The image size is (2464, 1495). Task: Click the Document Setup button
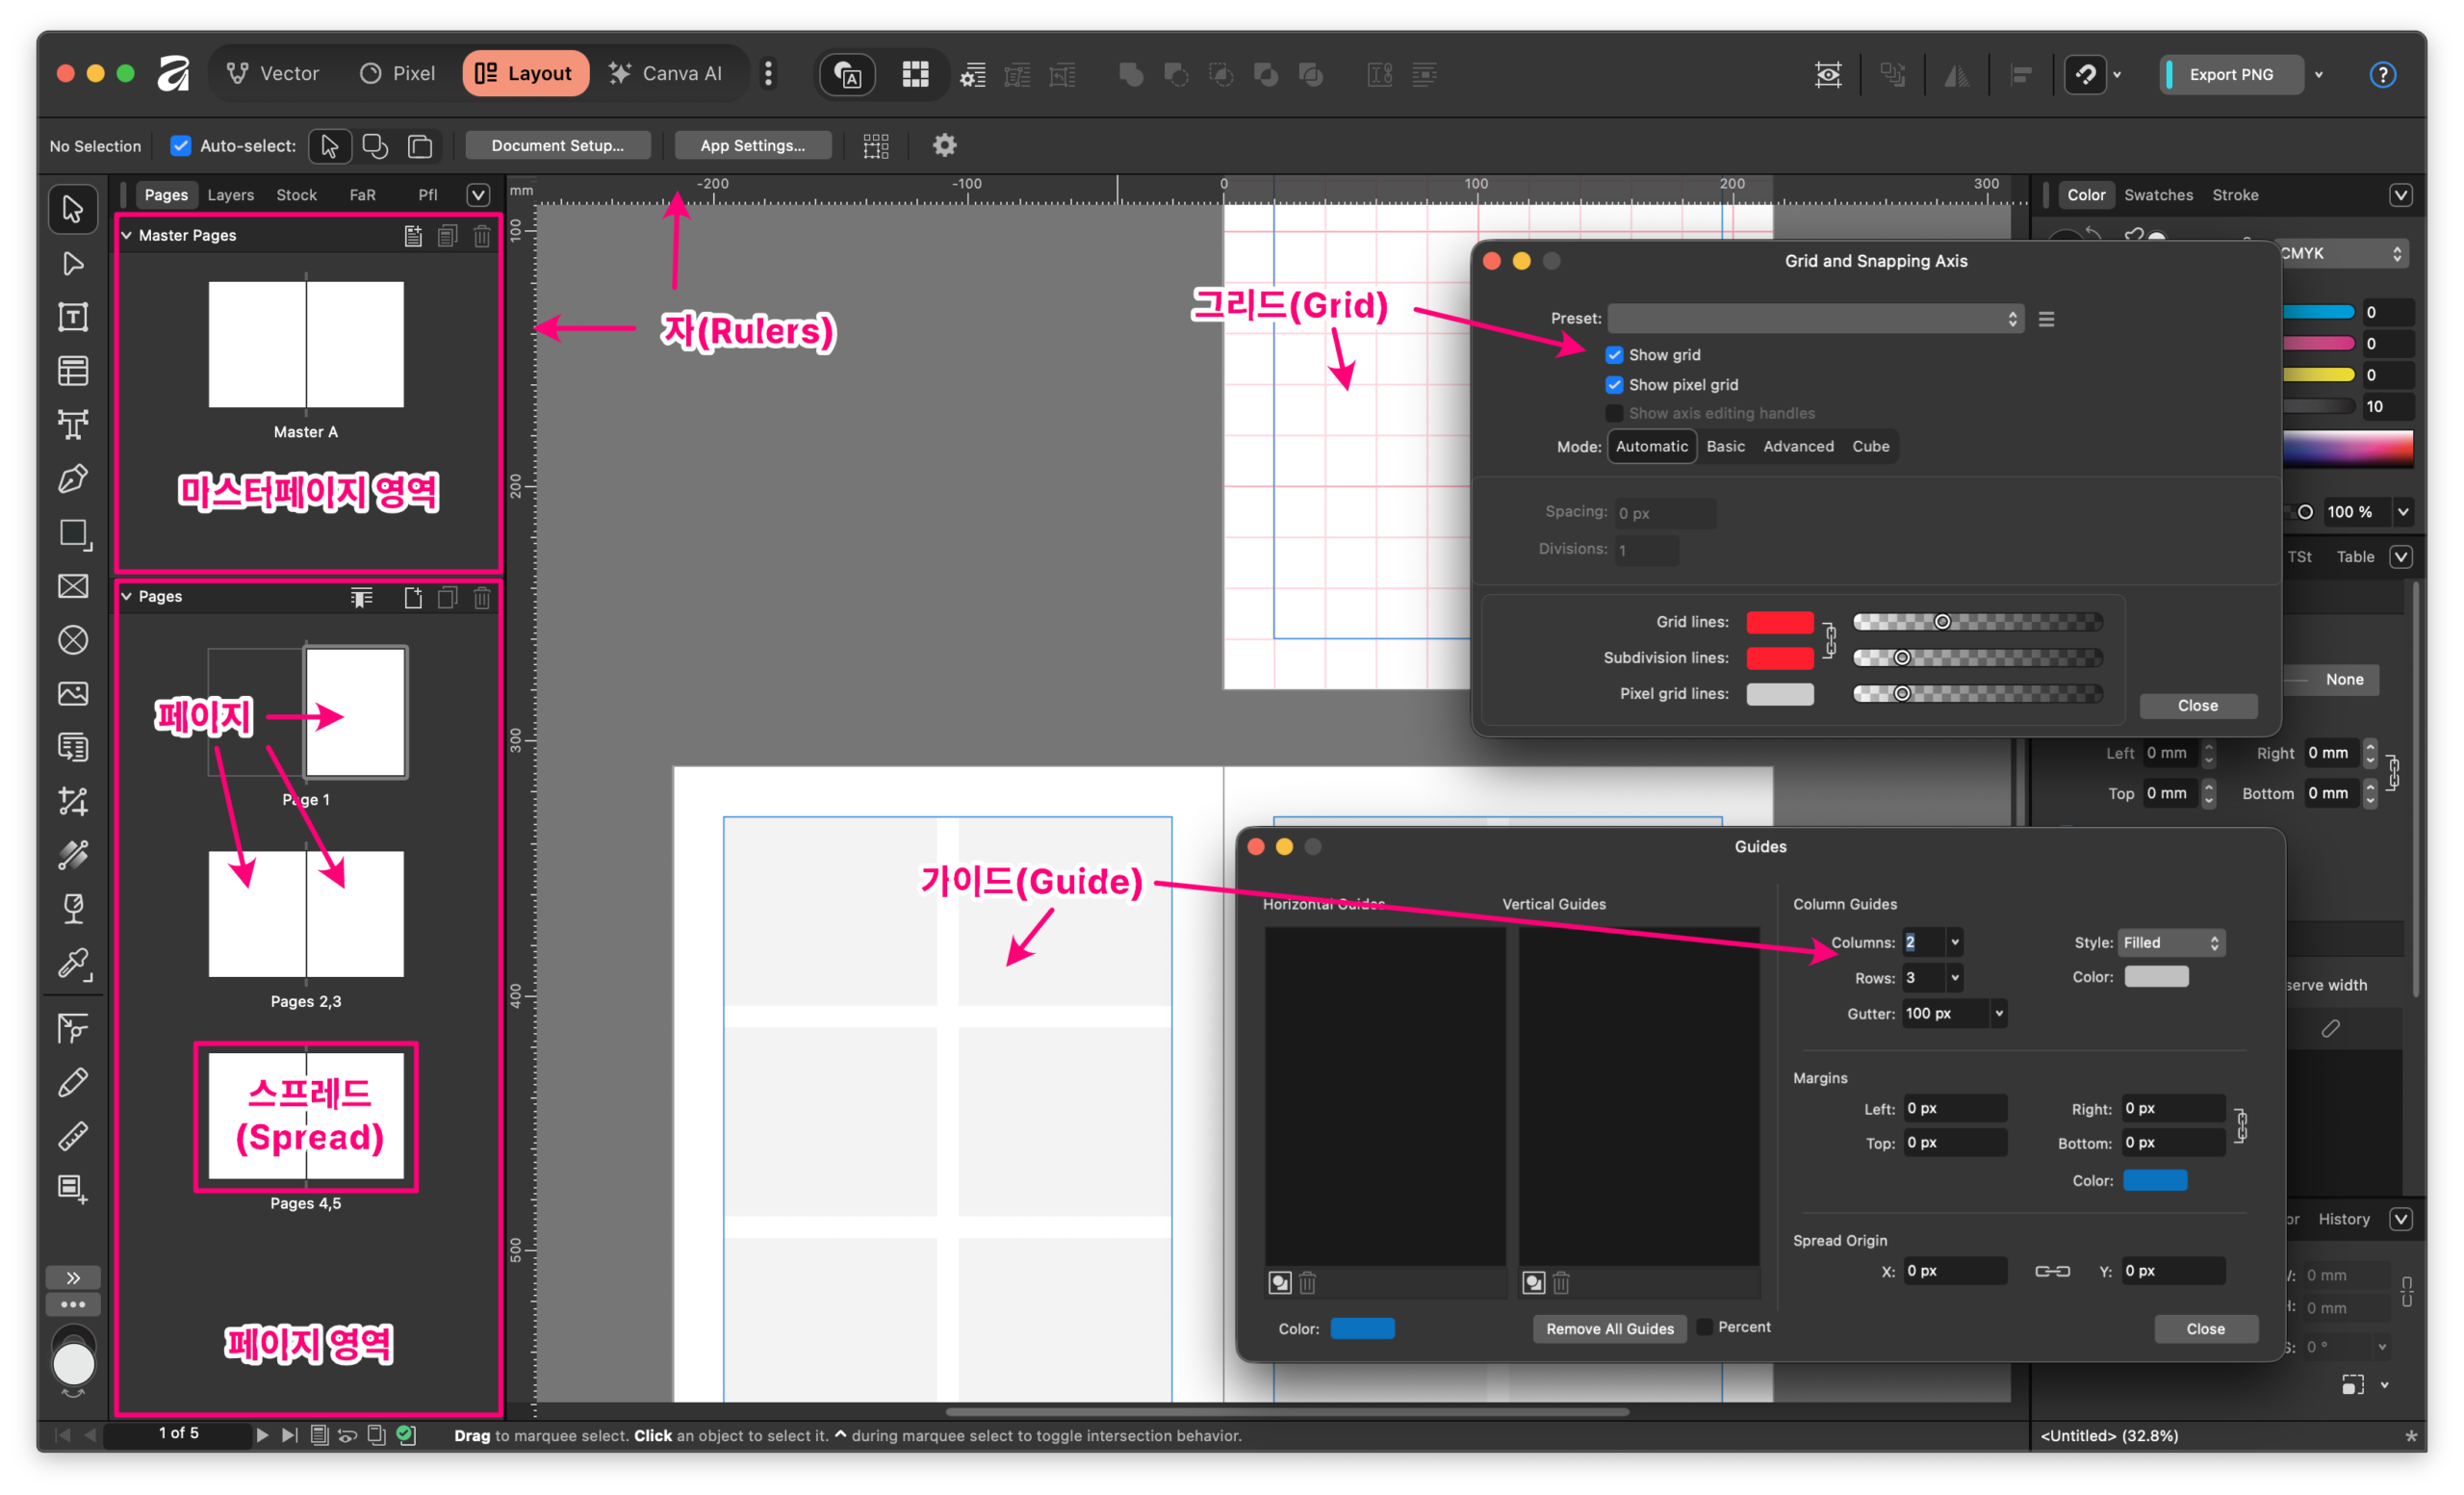[x=557, y=145]
